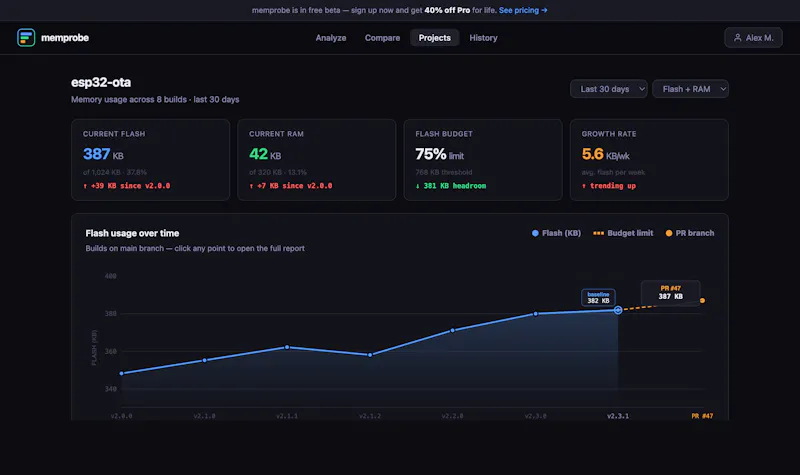Open the History tab
The image size is (800, 475).
tap(483, 38)
